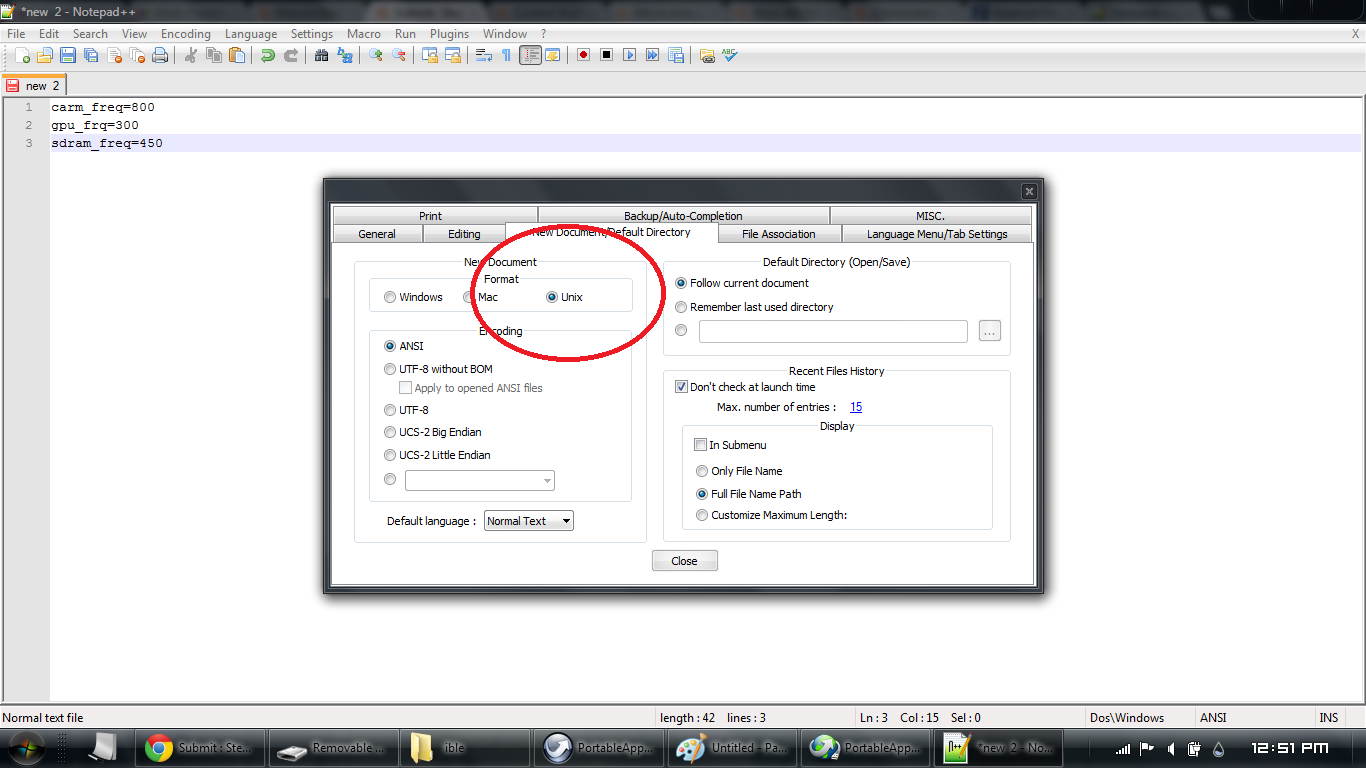Viewport: 1366px width, 768px height.
Task: Undo the last edit with green arrow
Action: (x=267, y=56)
